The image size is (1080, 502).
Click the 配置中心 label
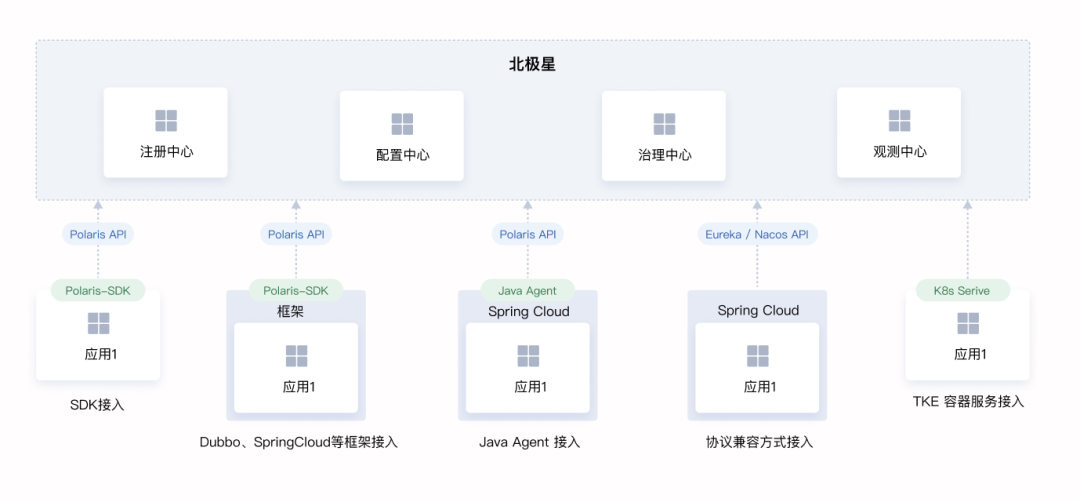click(402, 155)
